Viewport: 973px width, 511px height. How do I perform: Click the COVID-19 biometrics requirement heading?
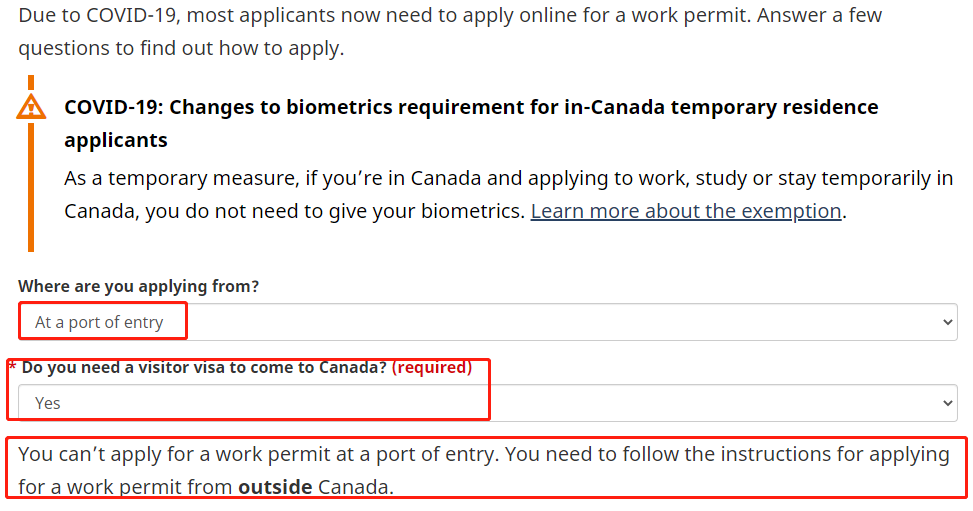pyautogui.click(x=470, y=107)
